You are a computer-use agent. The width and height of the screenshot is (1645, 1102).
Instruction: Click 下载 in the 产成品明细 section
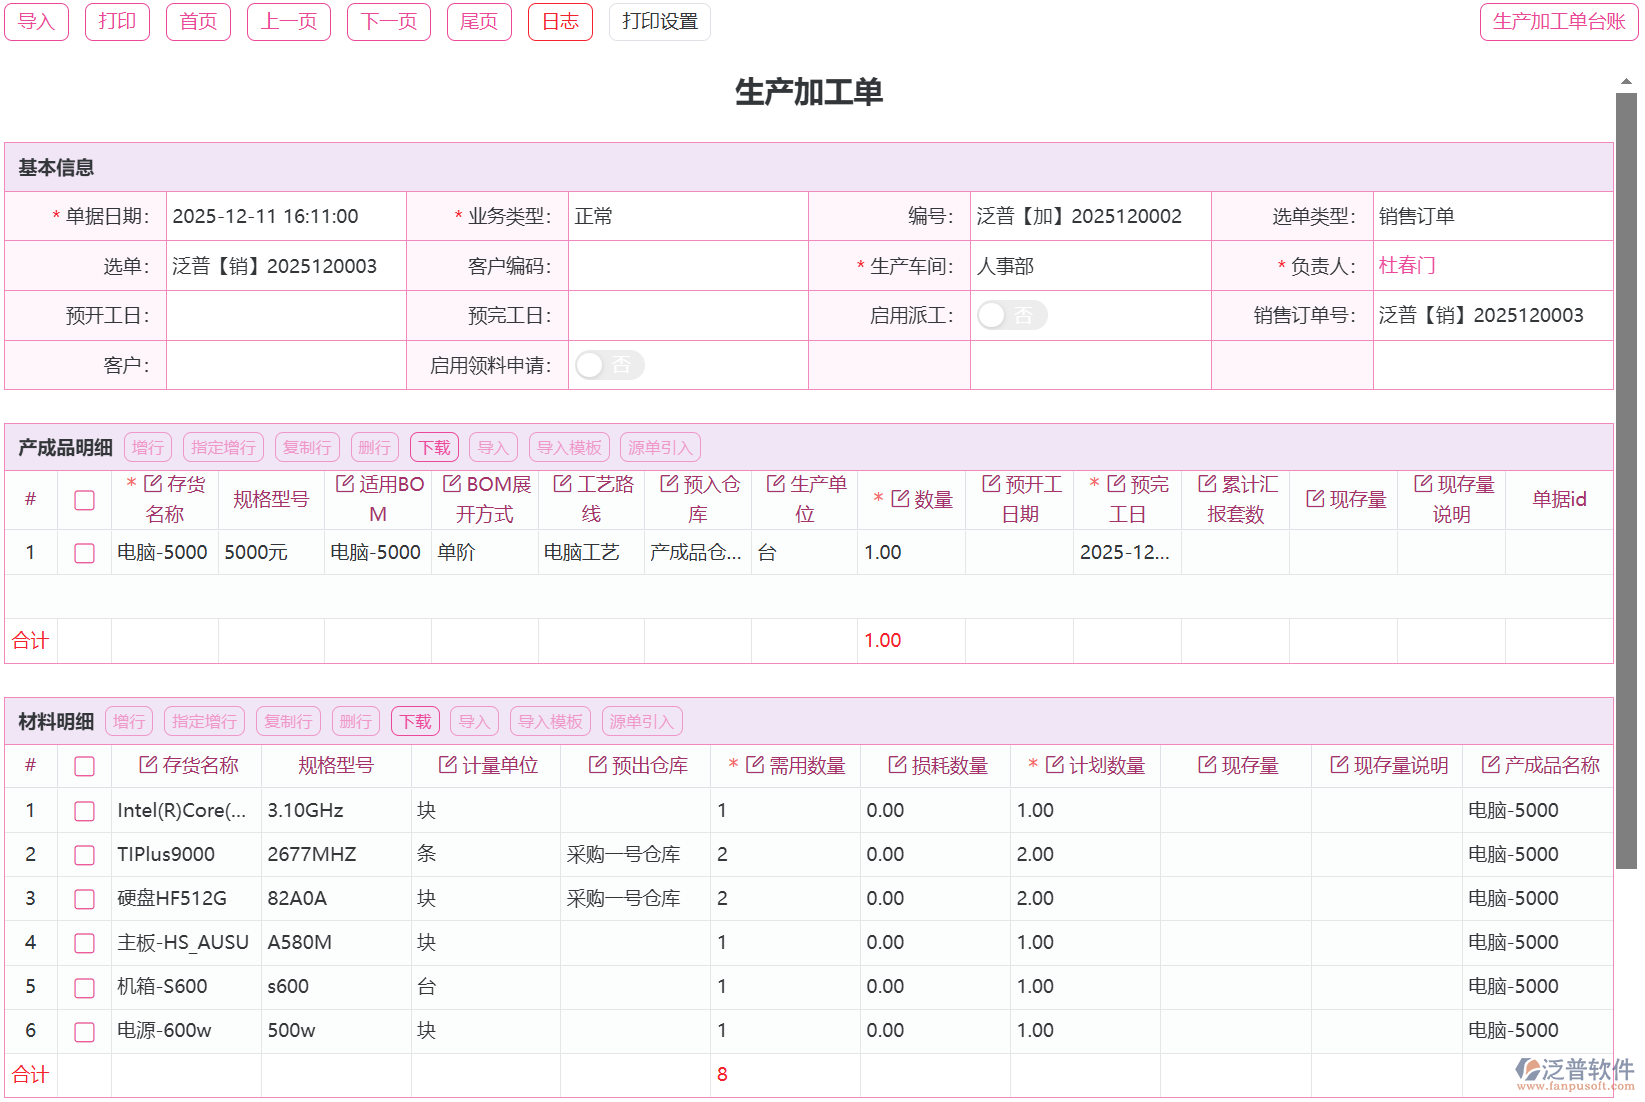[x=434, y=447]
